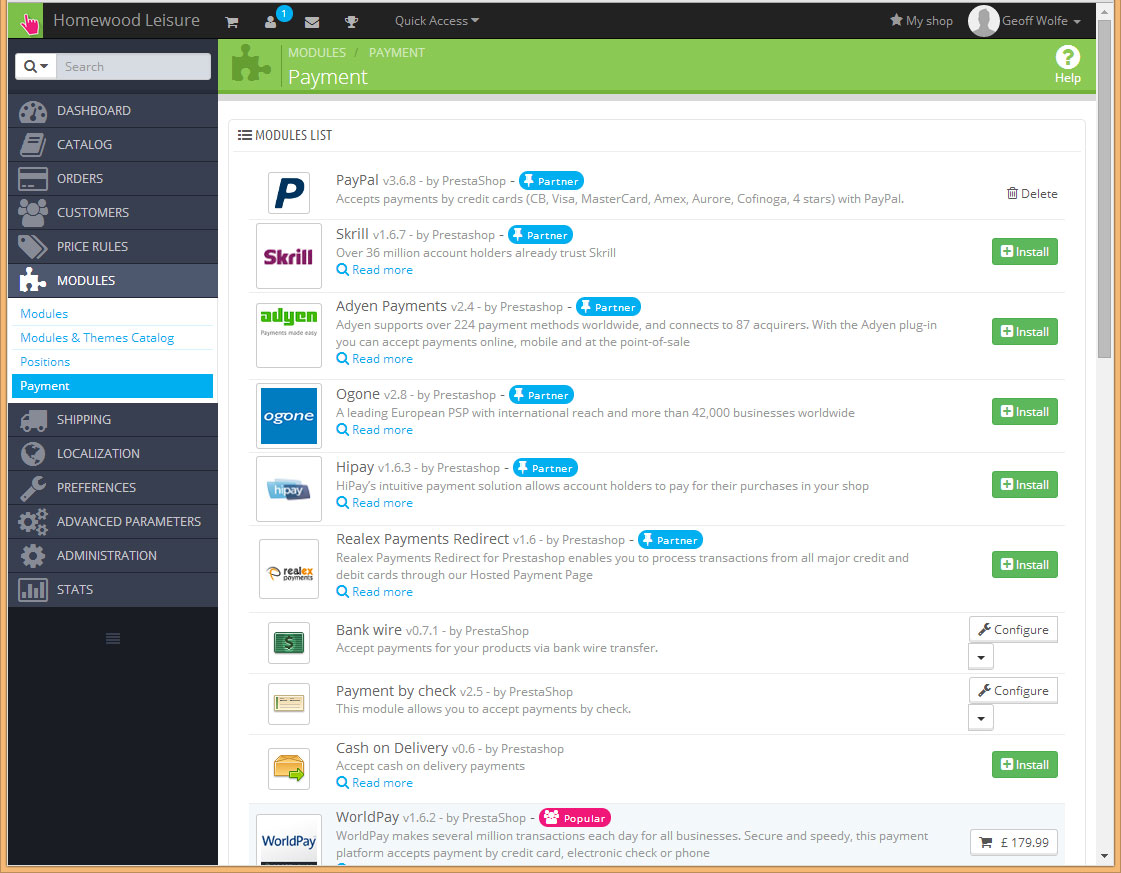
Task: Read more about Cash on Delivery
Action: [375, 783]
